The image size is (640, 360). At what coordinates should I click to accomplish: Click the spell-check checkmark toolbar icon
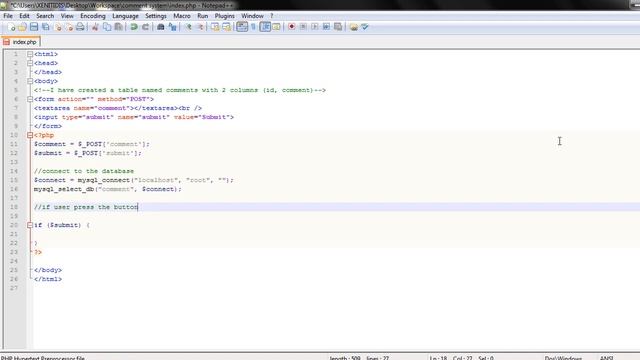pos(364,27)
